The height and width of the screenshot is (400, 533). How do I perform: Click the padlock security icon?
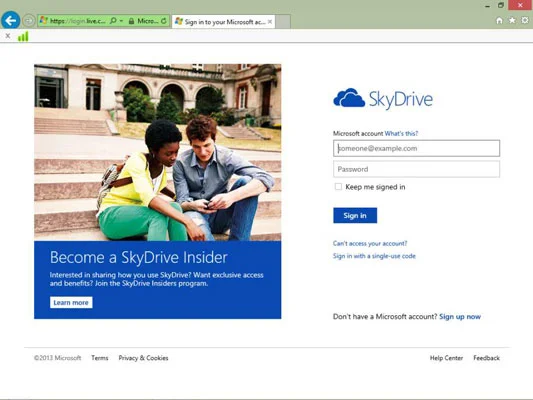point(131,21)
